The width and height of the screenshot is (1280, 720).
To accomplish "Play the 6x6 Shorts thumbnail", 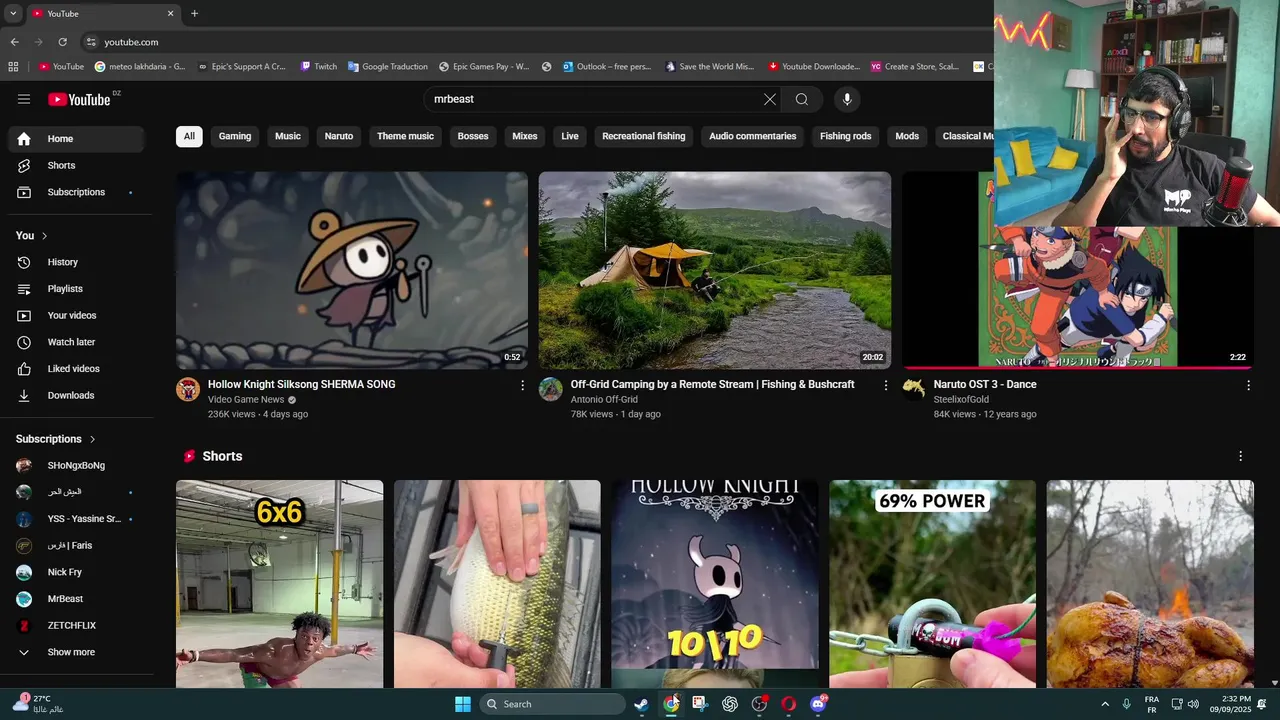I will (x=279, y=584).
